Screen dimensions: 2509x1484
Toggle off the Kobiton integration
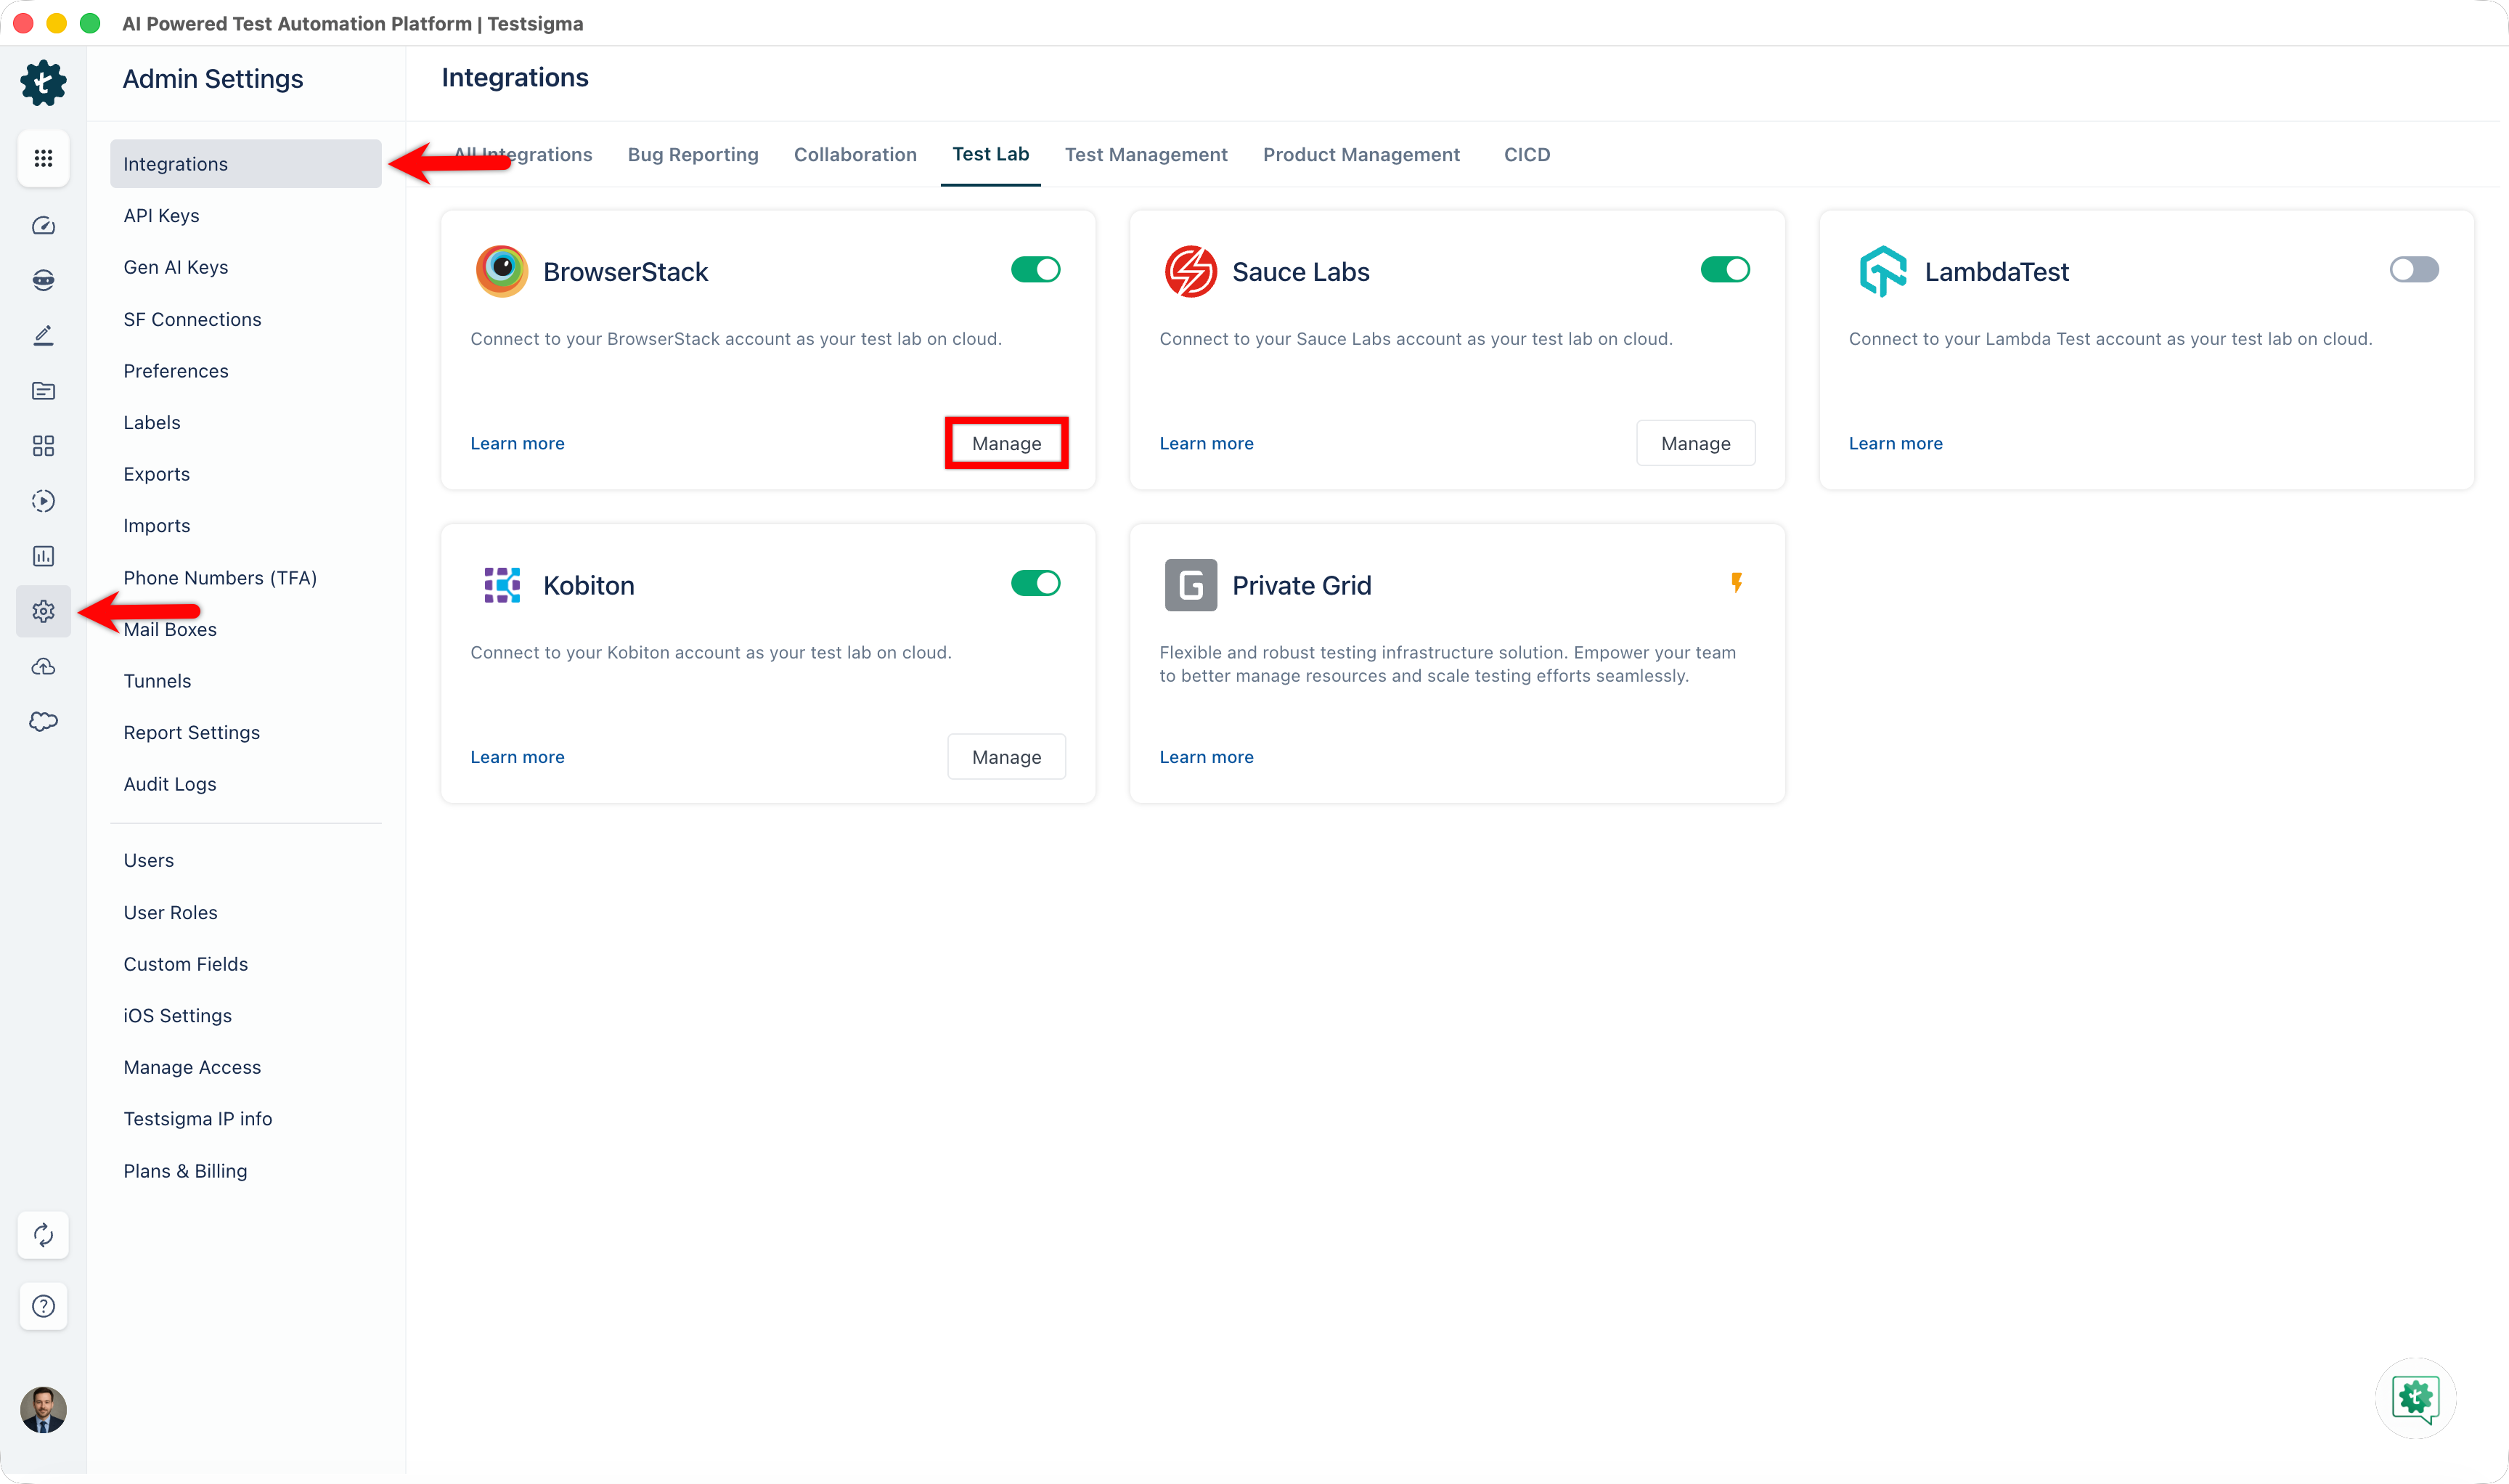pyautogui.click(x=1035, y=583)
